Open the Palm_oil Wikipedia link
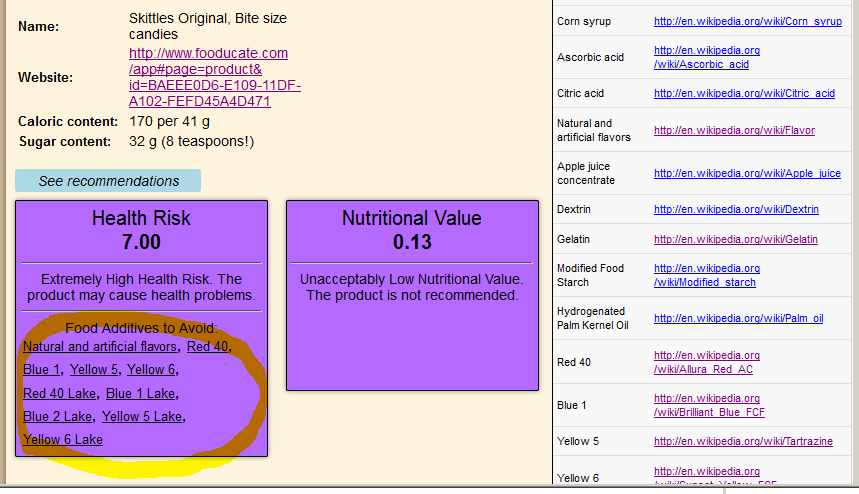Viewport: 859px width, 494px height. [x=738, y=318]
